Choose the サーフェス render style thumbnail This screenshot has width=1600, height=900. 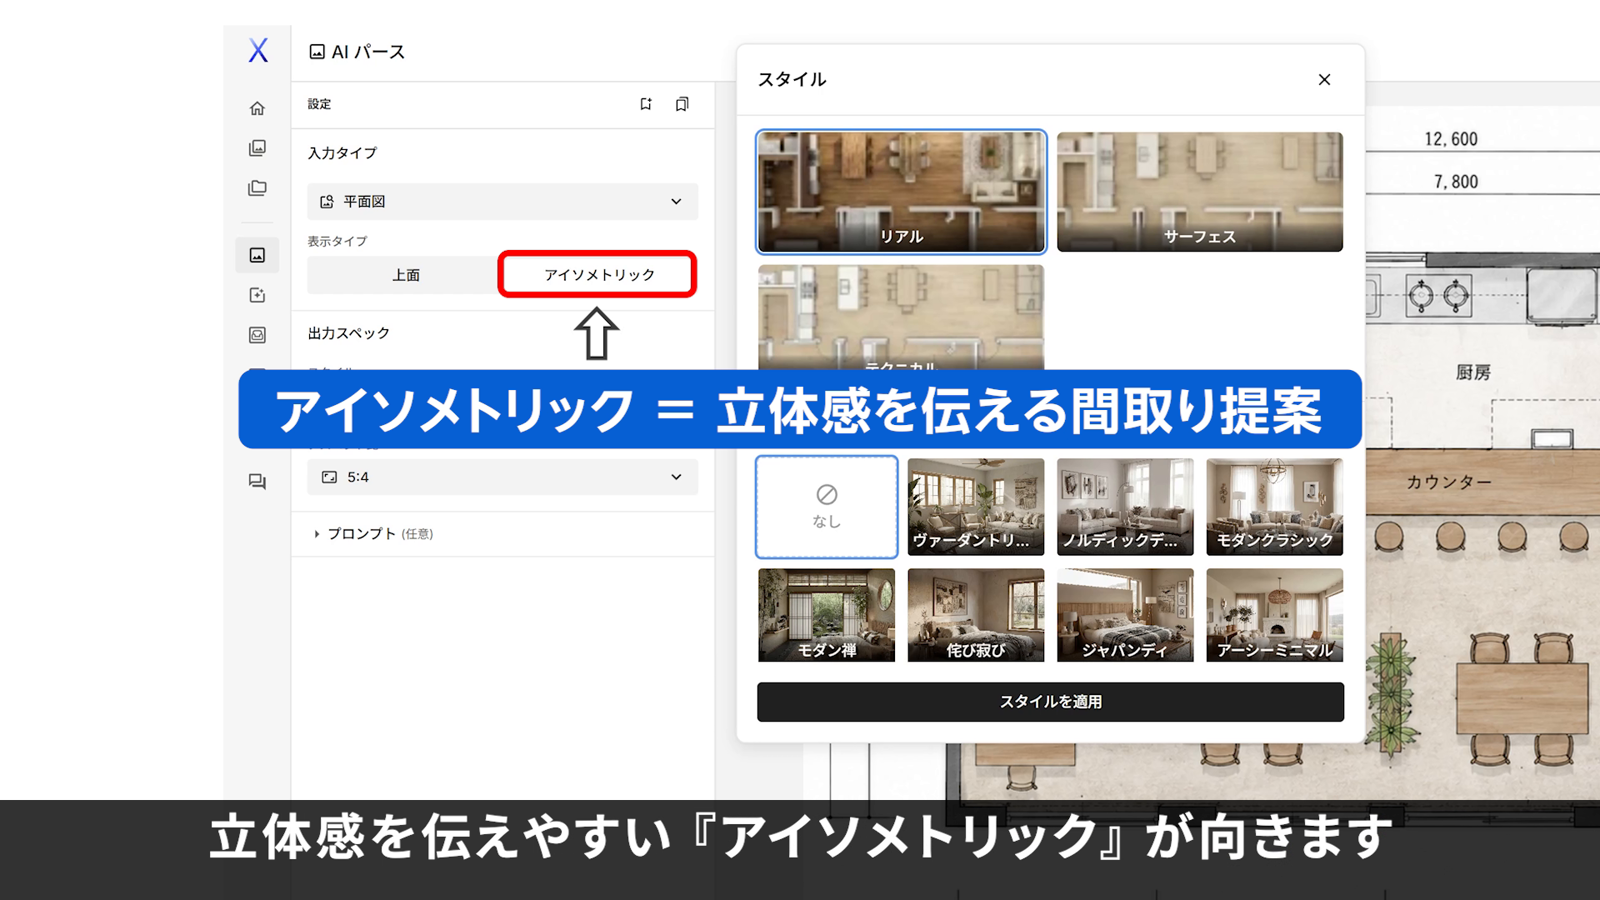1200,192
